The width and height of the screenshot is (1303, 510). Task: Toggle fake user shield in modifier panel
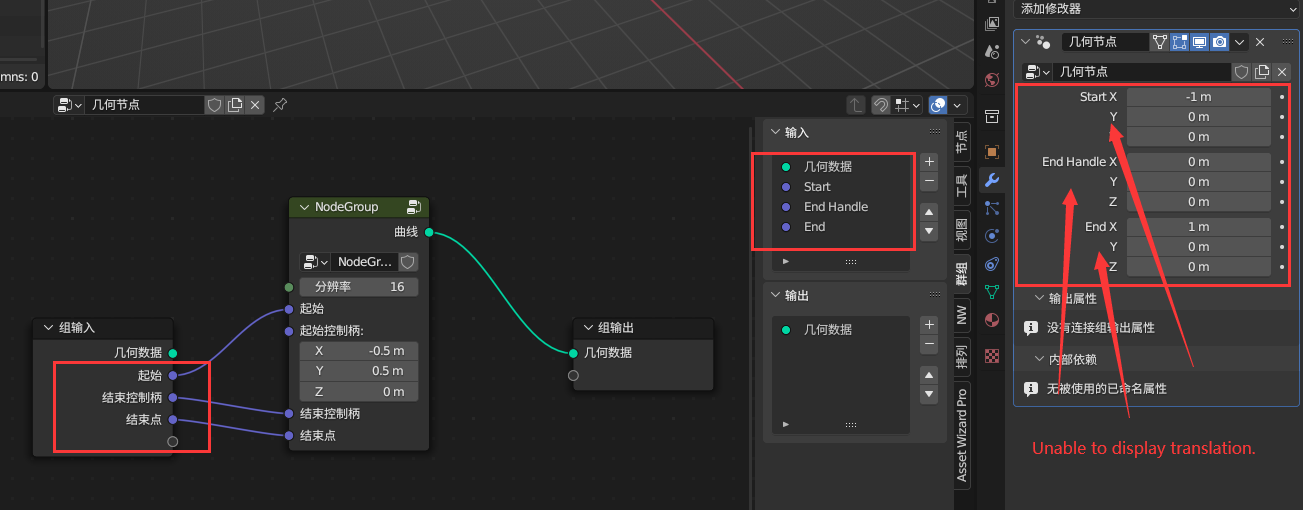point(1241,72)
